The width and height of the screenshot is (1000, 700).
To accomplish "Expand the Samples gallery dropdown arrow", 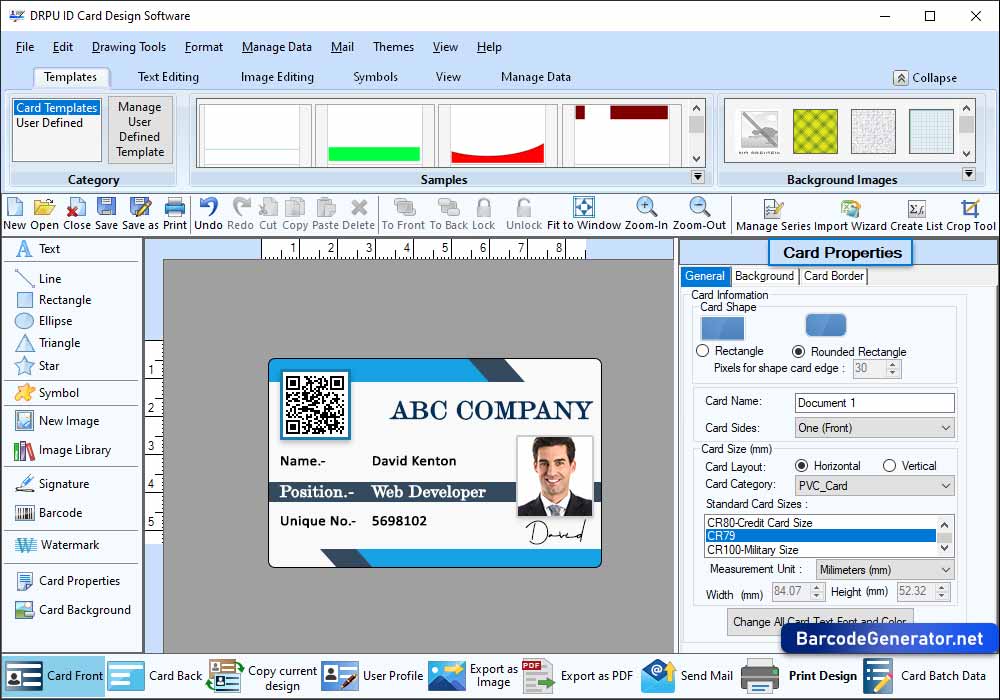I will coord(697,177).
